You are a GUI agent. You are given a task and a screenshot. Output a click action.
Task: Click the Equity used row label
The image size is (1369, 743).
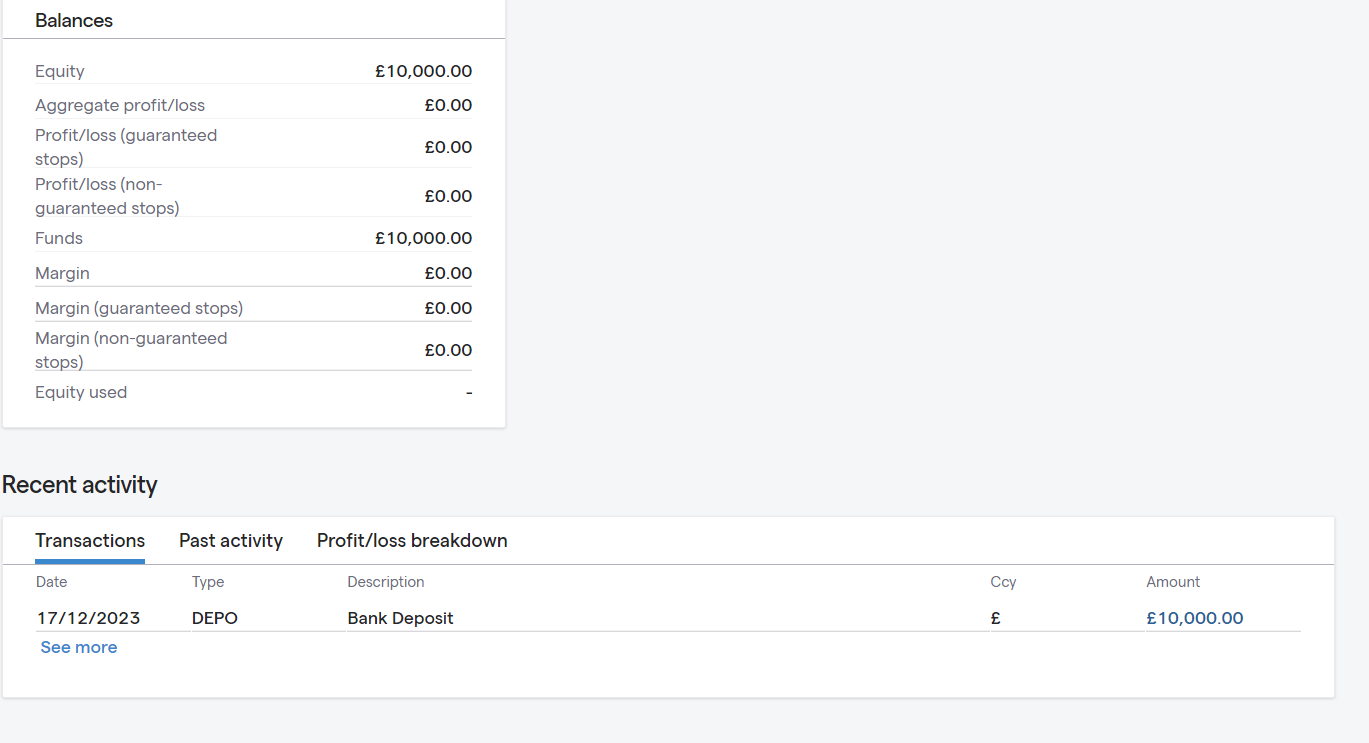tap(81, 393)
